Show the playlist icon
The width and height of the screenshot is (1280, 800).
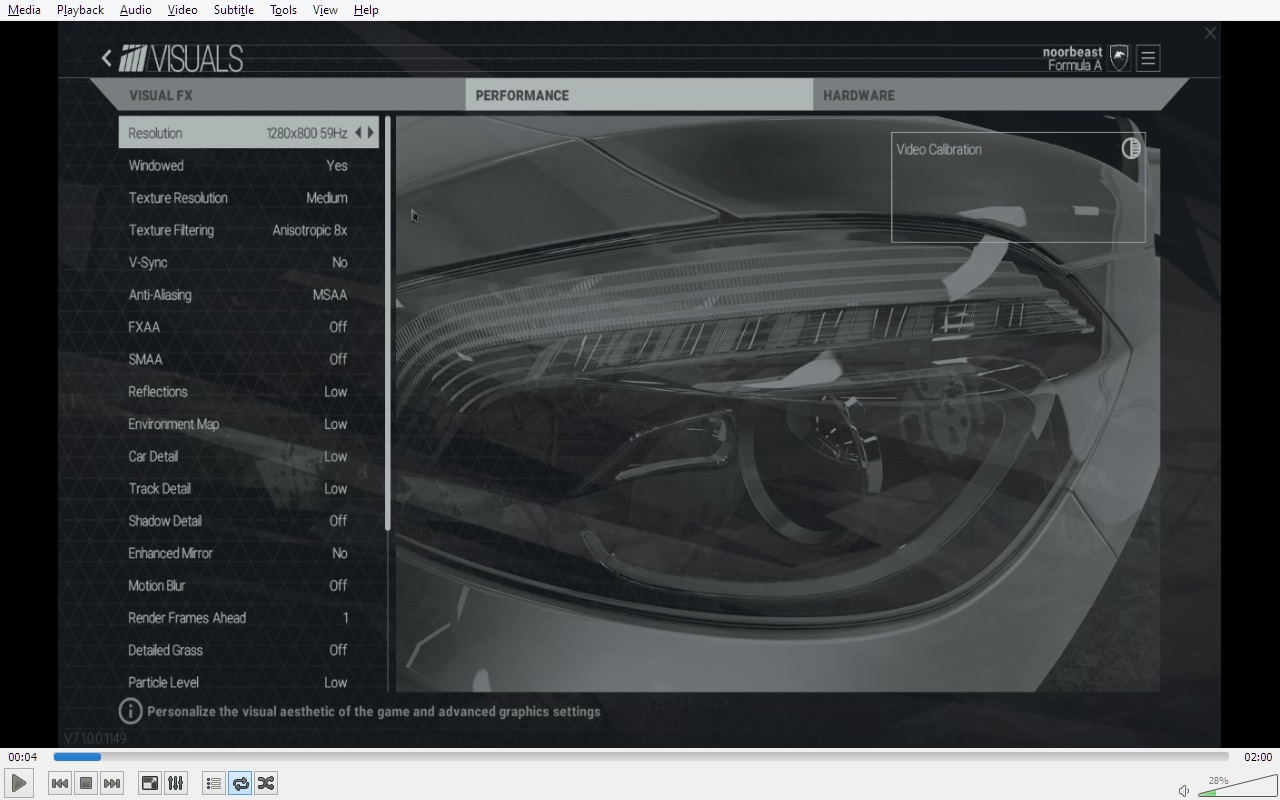(213, 783)
